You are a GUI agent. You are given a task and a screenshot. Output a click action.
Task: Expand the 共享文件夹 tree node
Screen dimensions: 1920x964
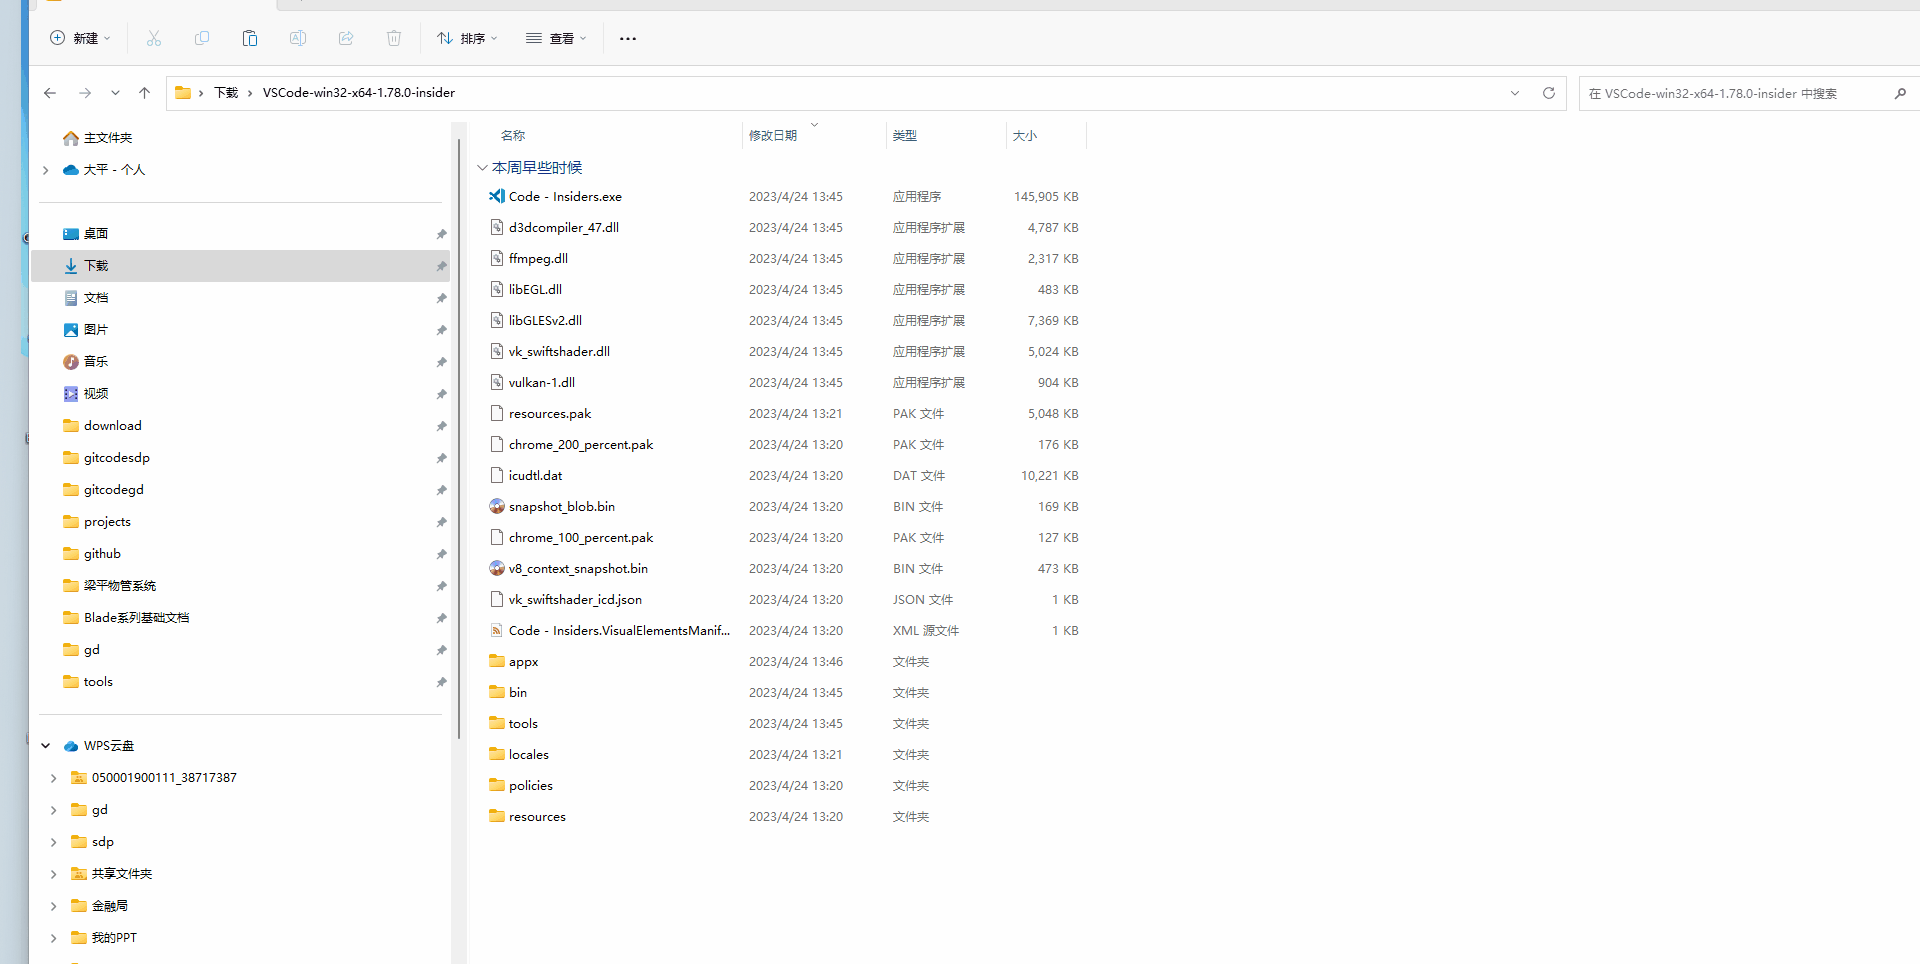53,873
